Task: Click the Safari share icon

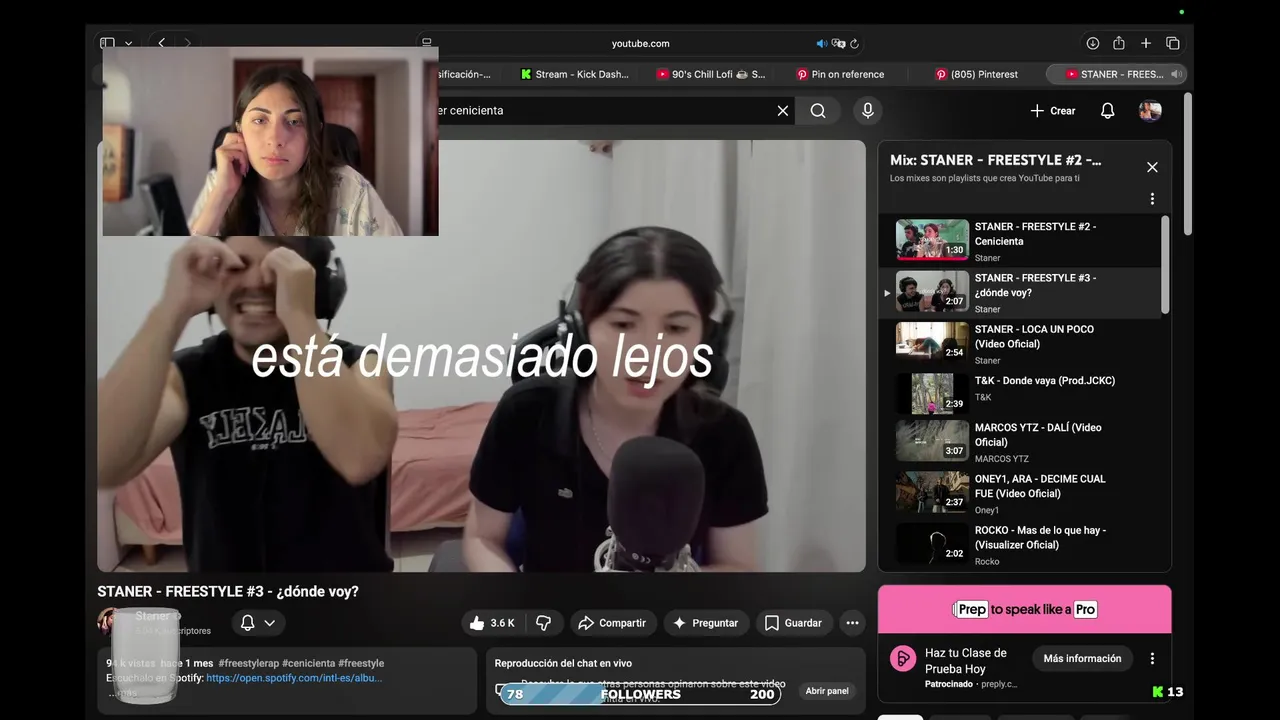Action: [x=1119, y=43]
